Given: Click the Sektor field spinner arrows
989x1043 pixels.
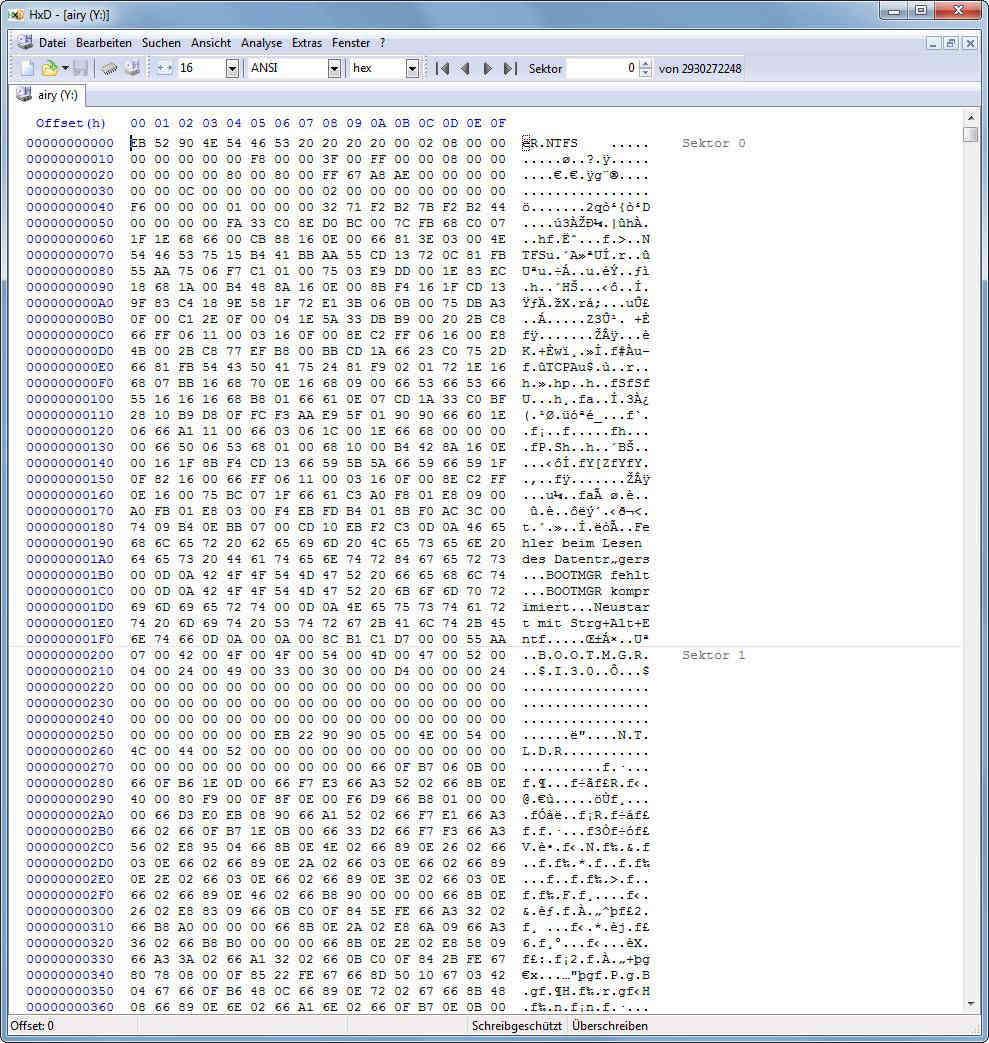Looking at the screenshot, I should [x=644, y=68].
